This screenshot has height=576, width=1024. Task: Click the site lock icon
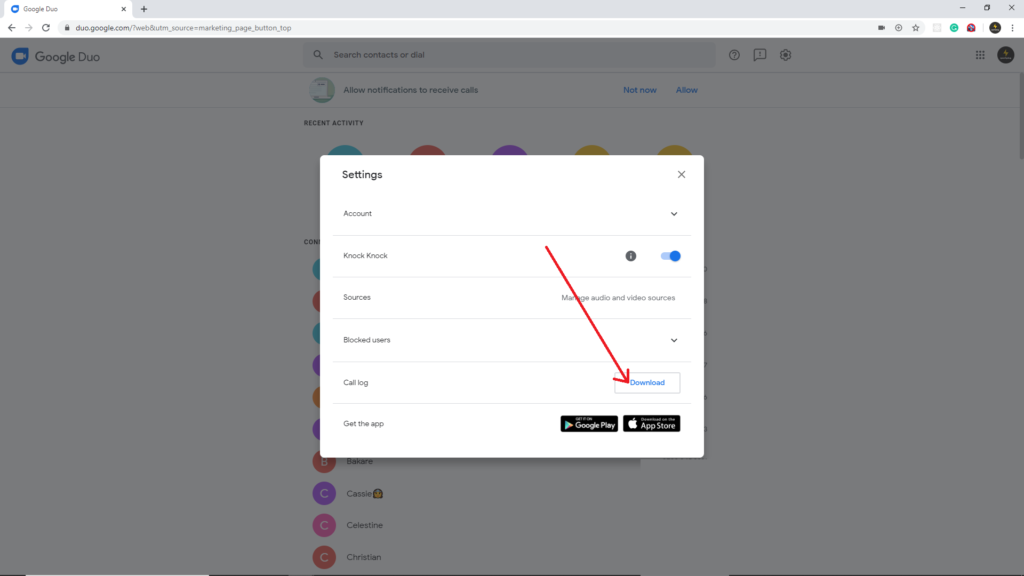point(67,28)
